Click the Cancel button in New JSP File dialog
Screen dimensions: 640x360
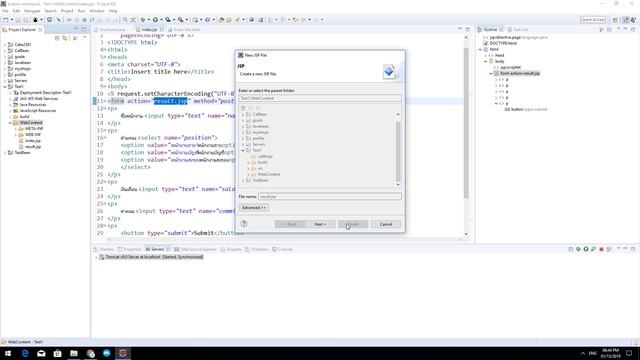click(386, 224)
